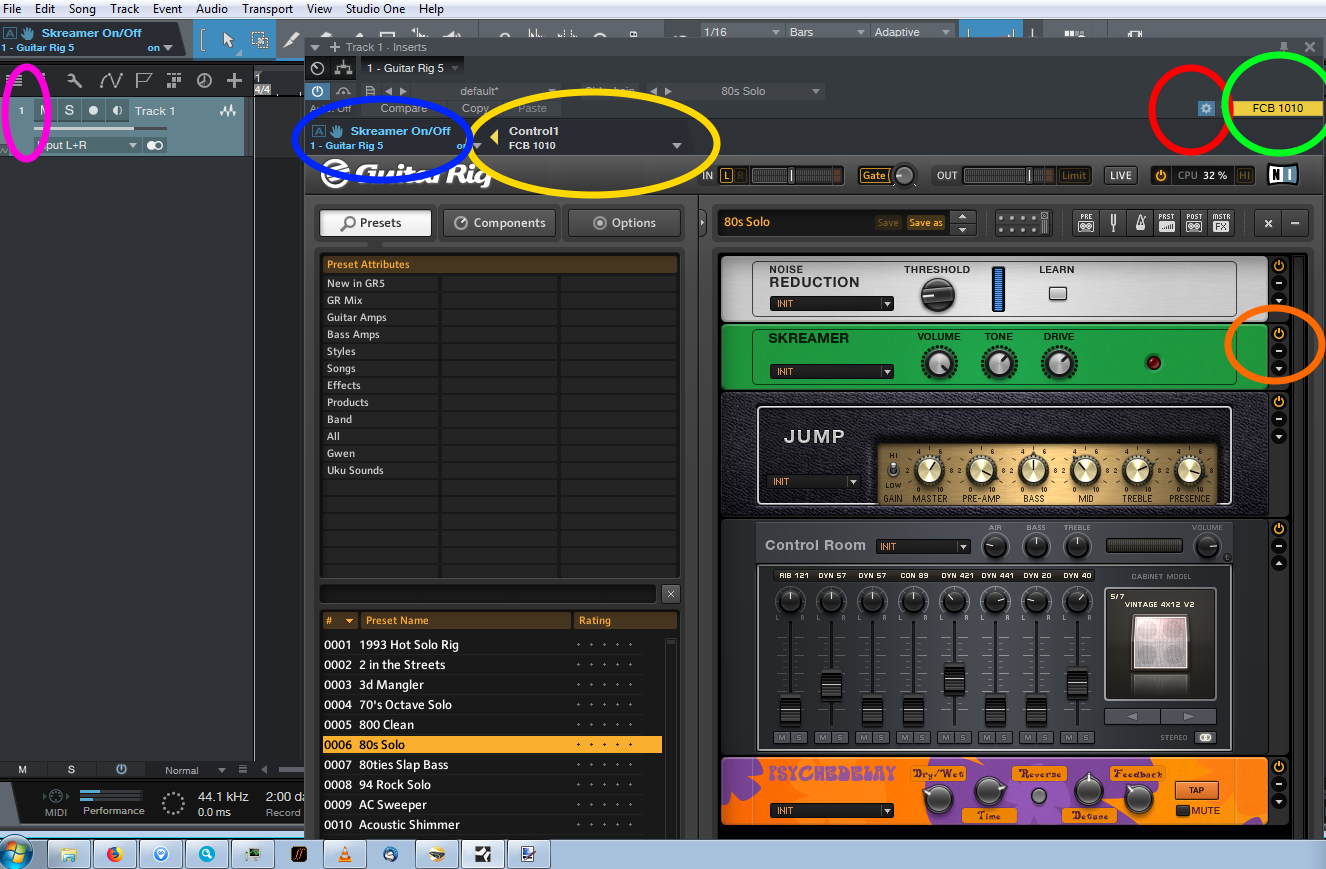Open the 1 - Guitar Rig 5 insert dropdown

point(412,68)
